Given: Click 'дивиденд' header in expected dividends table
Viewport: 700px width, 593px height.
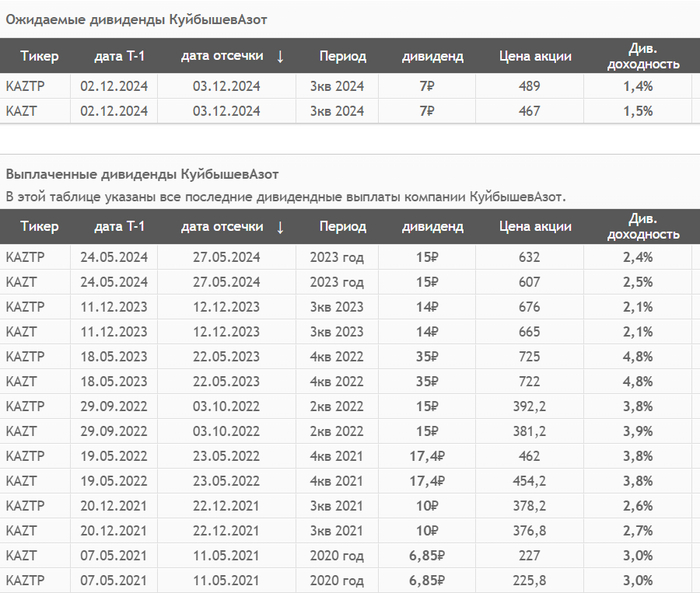Looking at the screenshot, I should [x=433, y=57].
